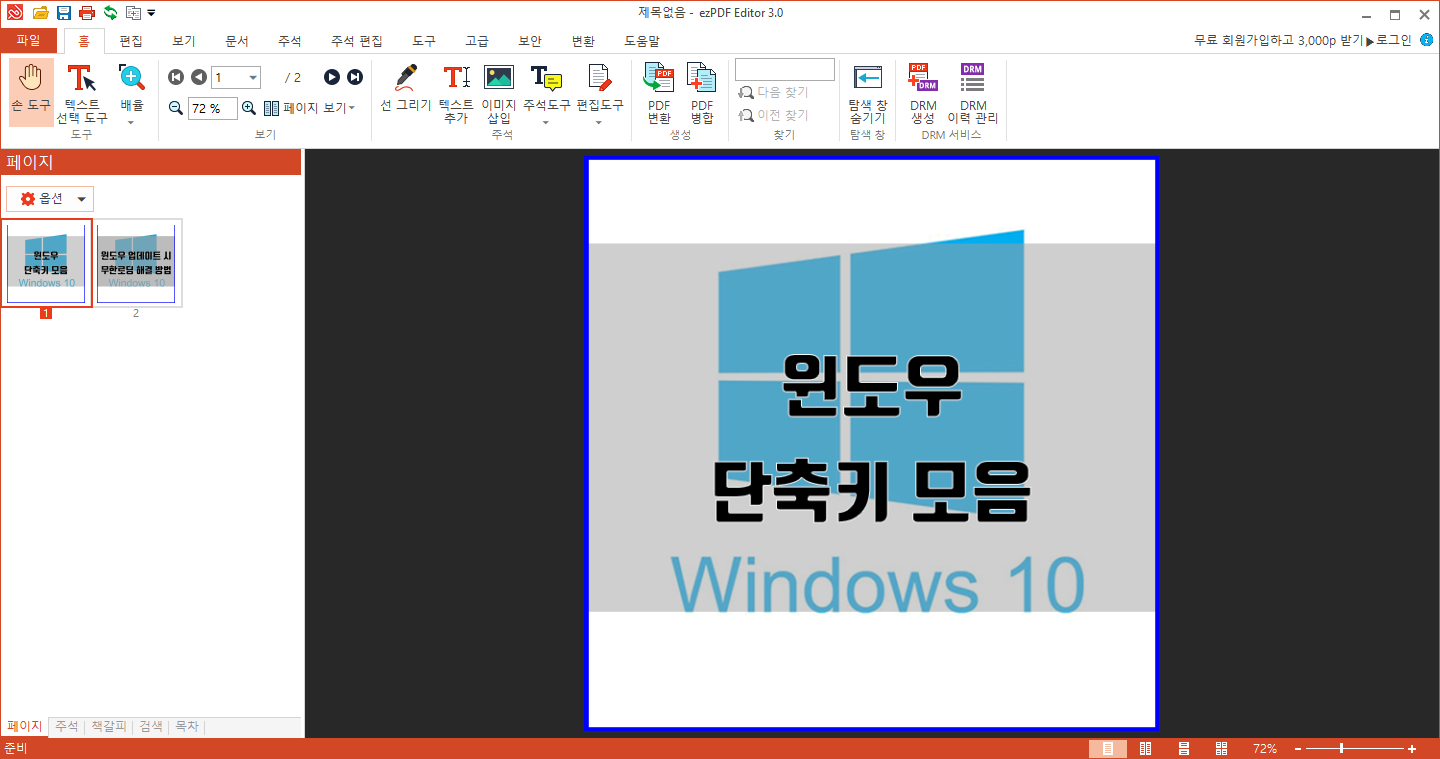Open DRM 이력 관리 history manager
Viewport: 1440px width, 759px height.
click(x=973, y=92)
